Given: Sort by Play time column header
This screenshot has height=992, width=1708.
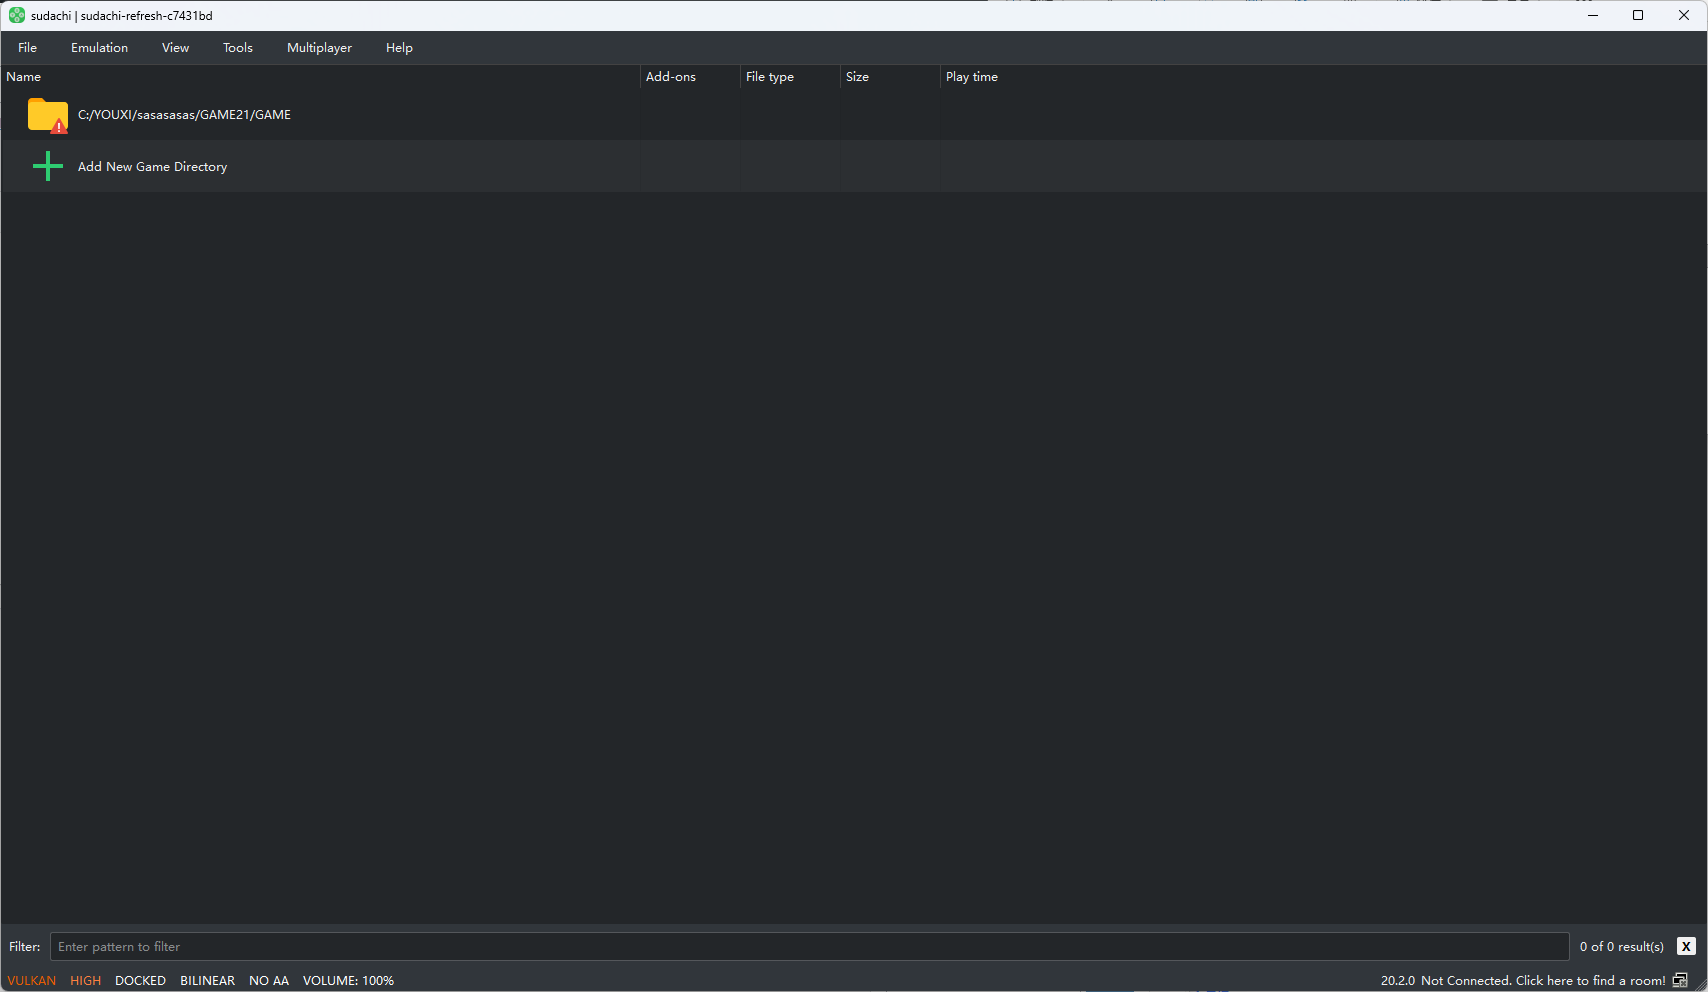Looking at the screenshot, I should pyautogui.click(x=971, y=77).
